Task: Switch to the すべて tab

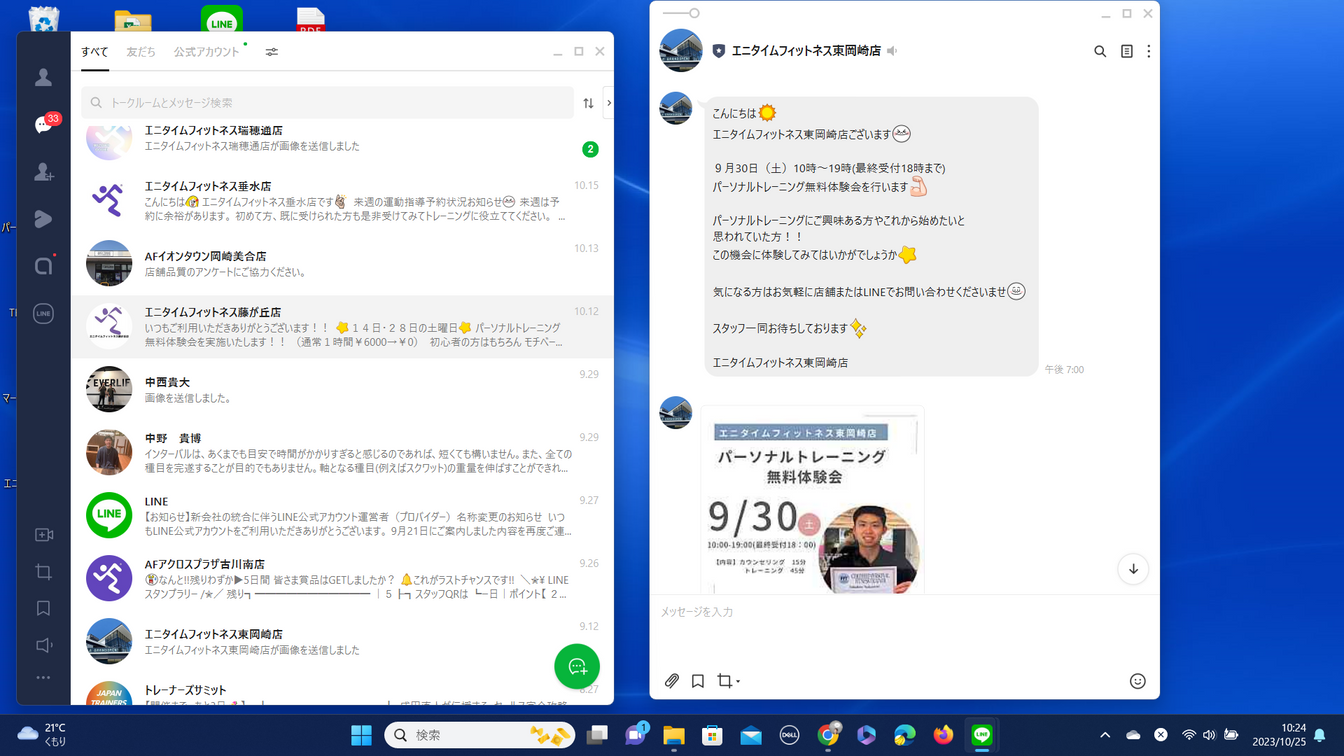Action: click(x=95, y=52)
